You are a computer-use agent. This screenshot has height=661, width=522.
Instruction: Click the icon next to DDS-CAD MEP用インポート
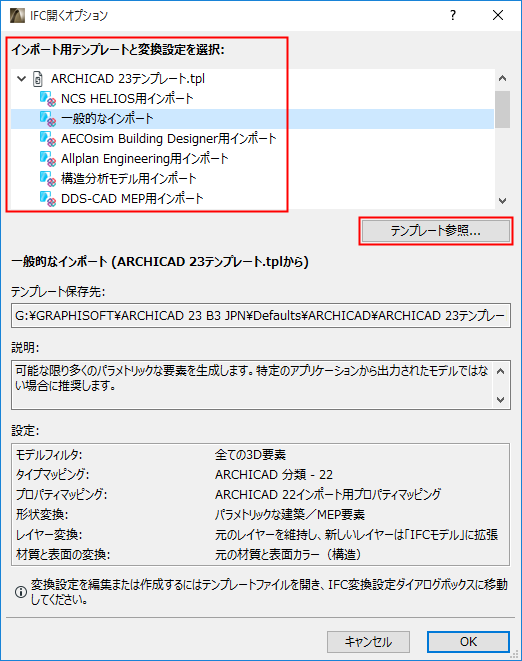coord(48,199)
